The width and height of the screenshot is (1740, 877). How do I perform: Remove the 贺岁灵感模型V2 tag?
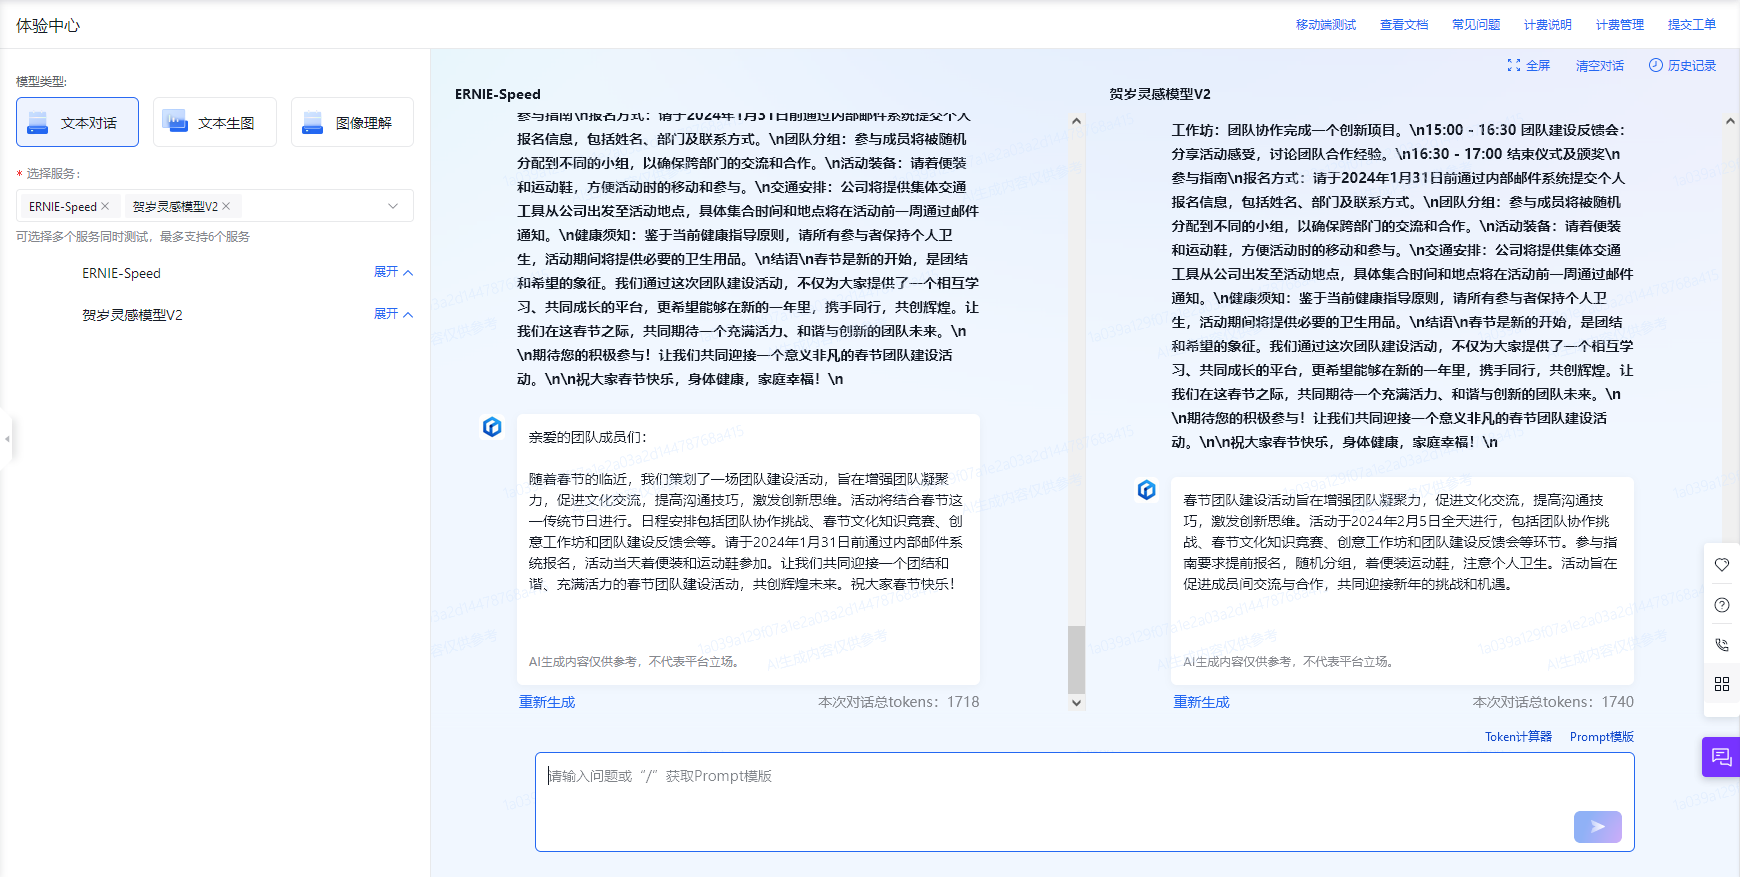226,206
